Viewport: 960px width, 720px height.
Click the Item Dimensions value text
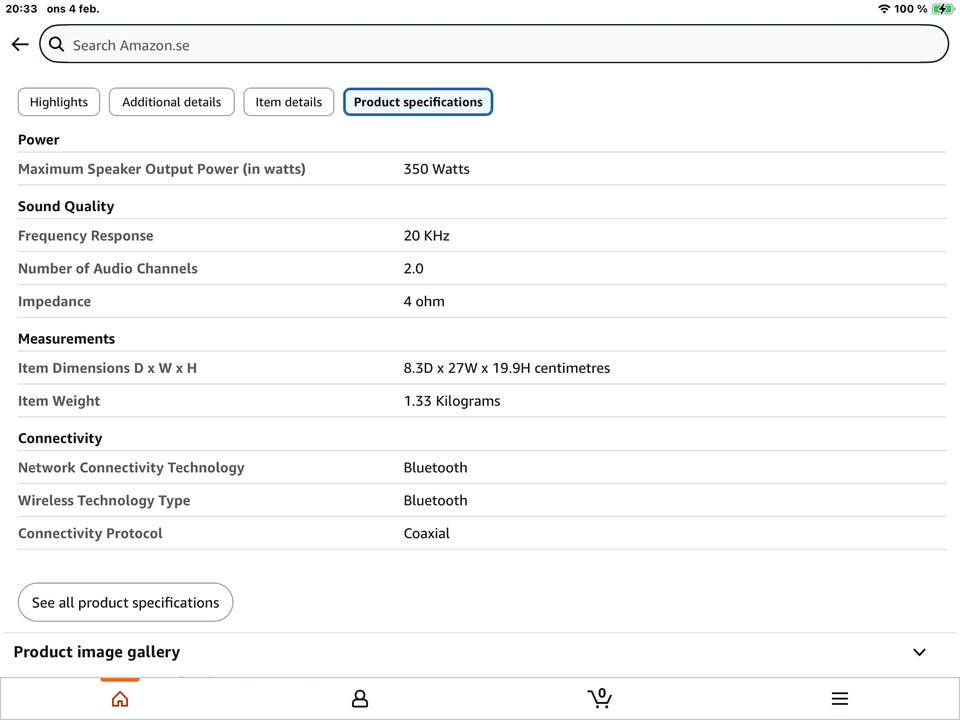pyautogui.click(x=506, y=368)
